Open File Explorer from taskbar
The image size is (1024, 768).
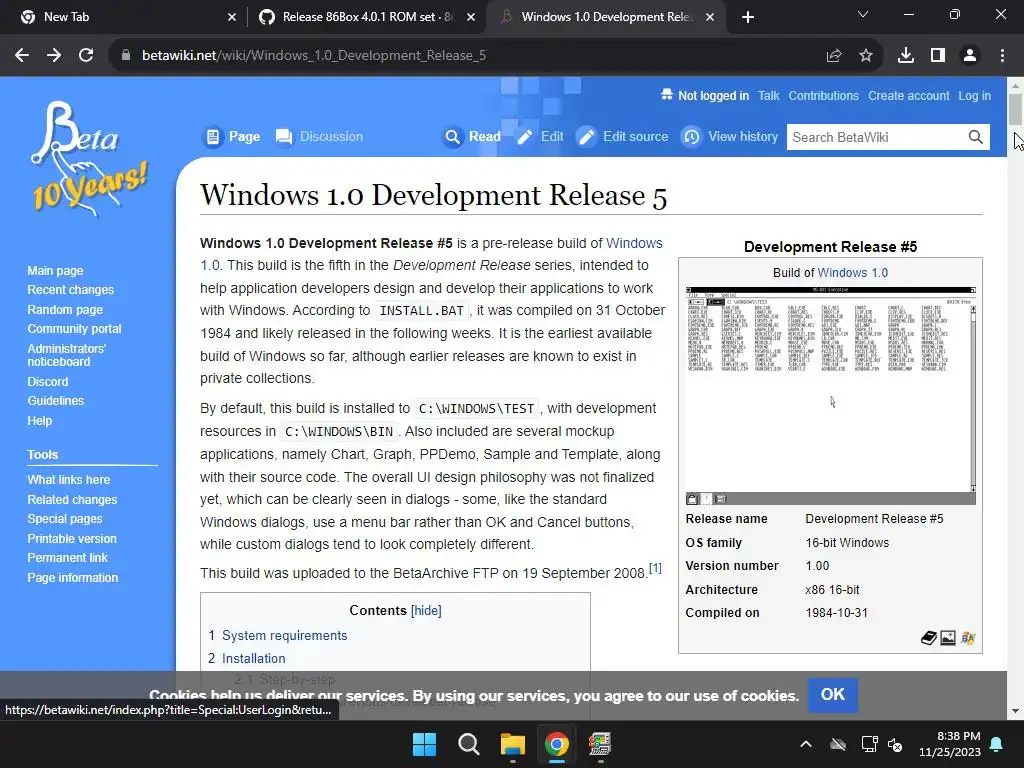pyautogui.click(x=513, y=744)
